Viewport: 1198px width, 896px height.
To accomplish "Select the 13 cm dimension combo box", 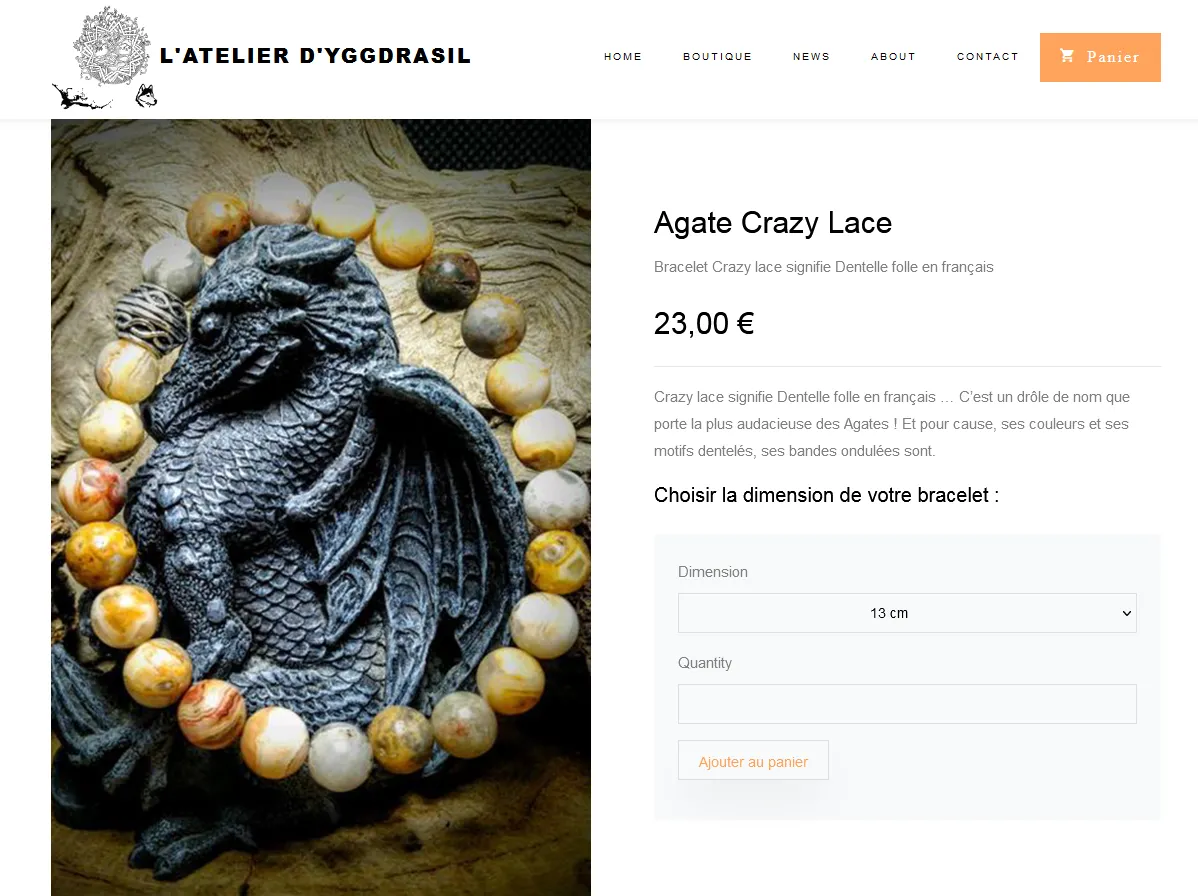I will click(x=907, y=613).
